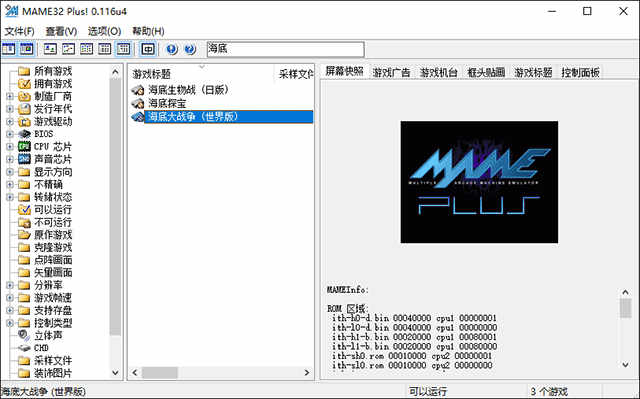Select the 可以运行 folder with checkmark
This screenshot has width=640, height=399.
(45, 210)
